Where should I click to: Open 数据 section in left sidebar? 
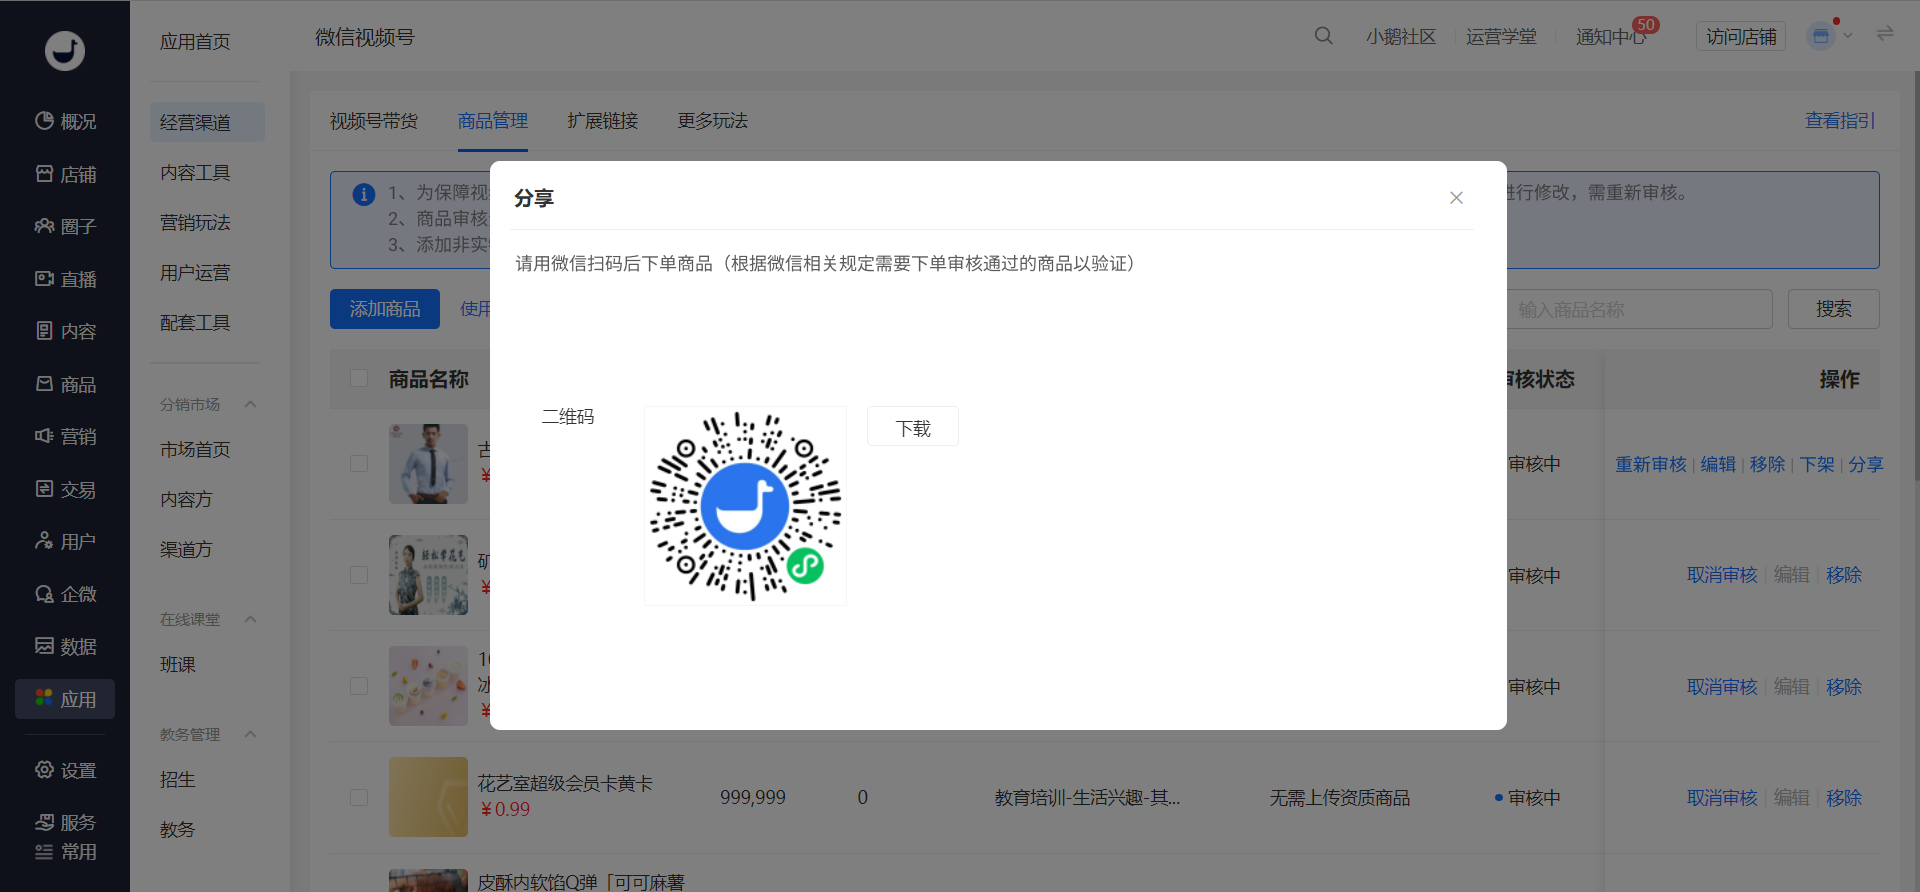[x=65, y=646]
